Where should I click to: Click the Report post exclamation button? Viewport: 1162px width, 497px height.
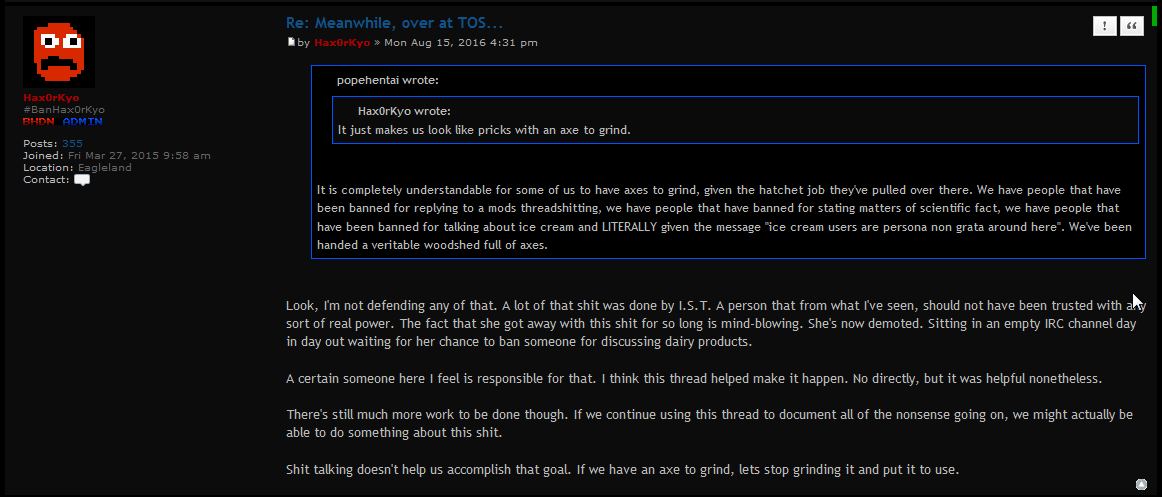(x=1105, y=26)
